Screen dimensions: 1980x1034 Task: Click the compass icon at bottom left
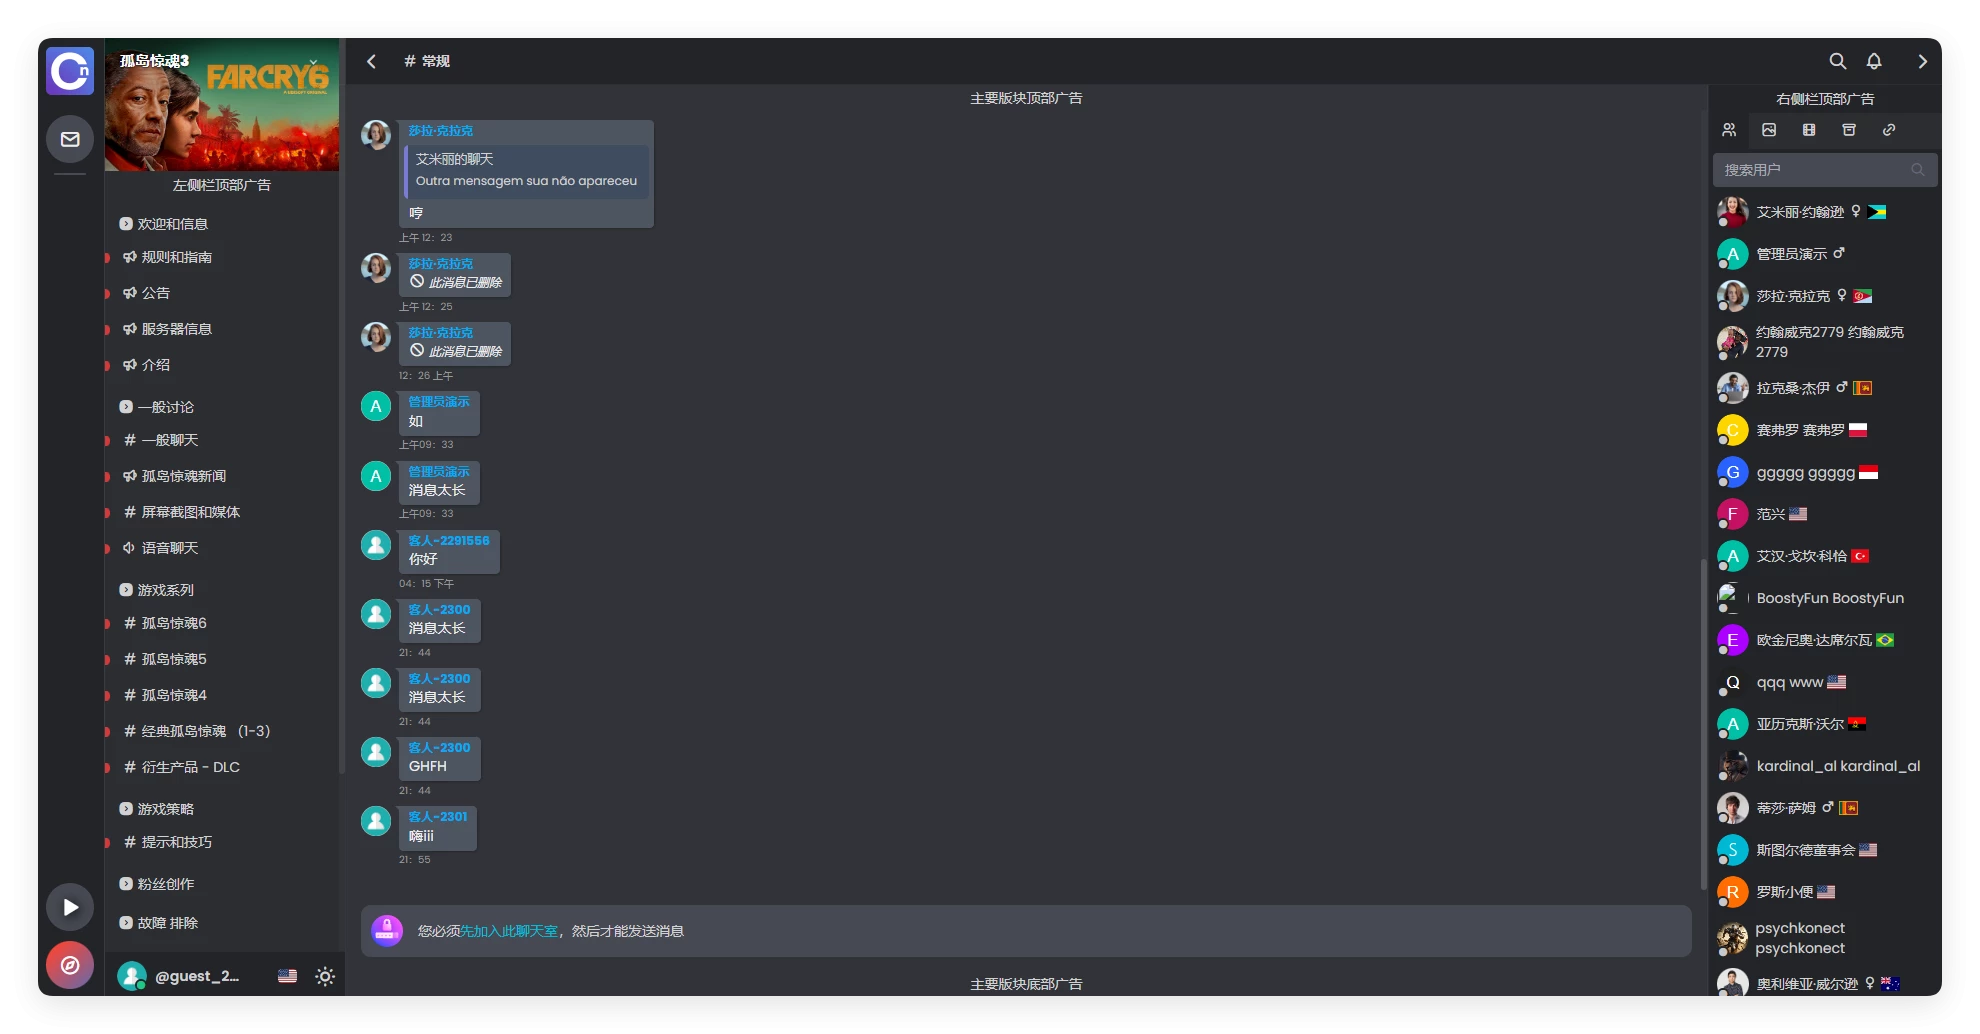69,965
